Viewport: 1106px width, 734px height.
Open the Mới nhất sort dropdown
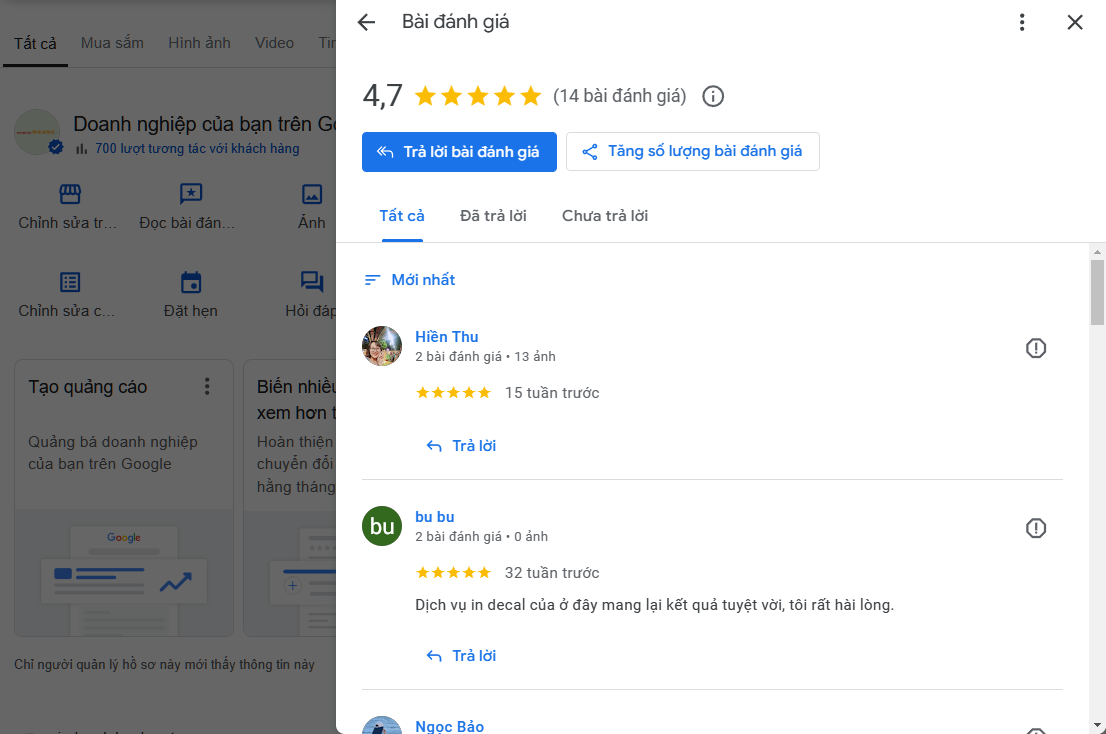pos(409,280)
